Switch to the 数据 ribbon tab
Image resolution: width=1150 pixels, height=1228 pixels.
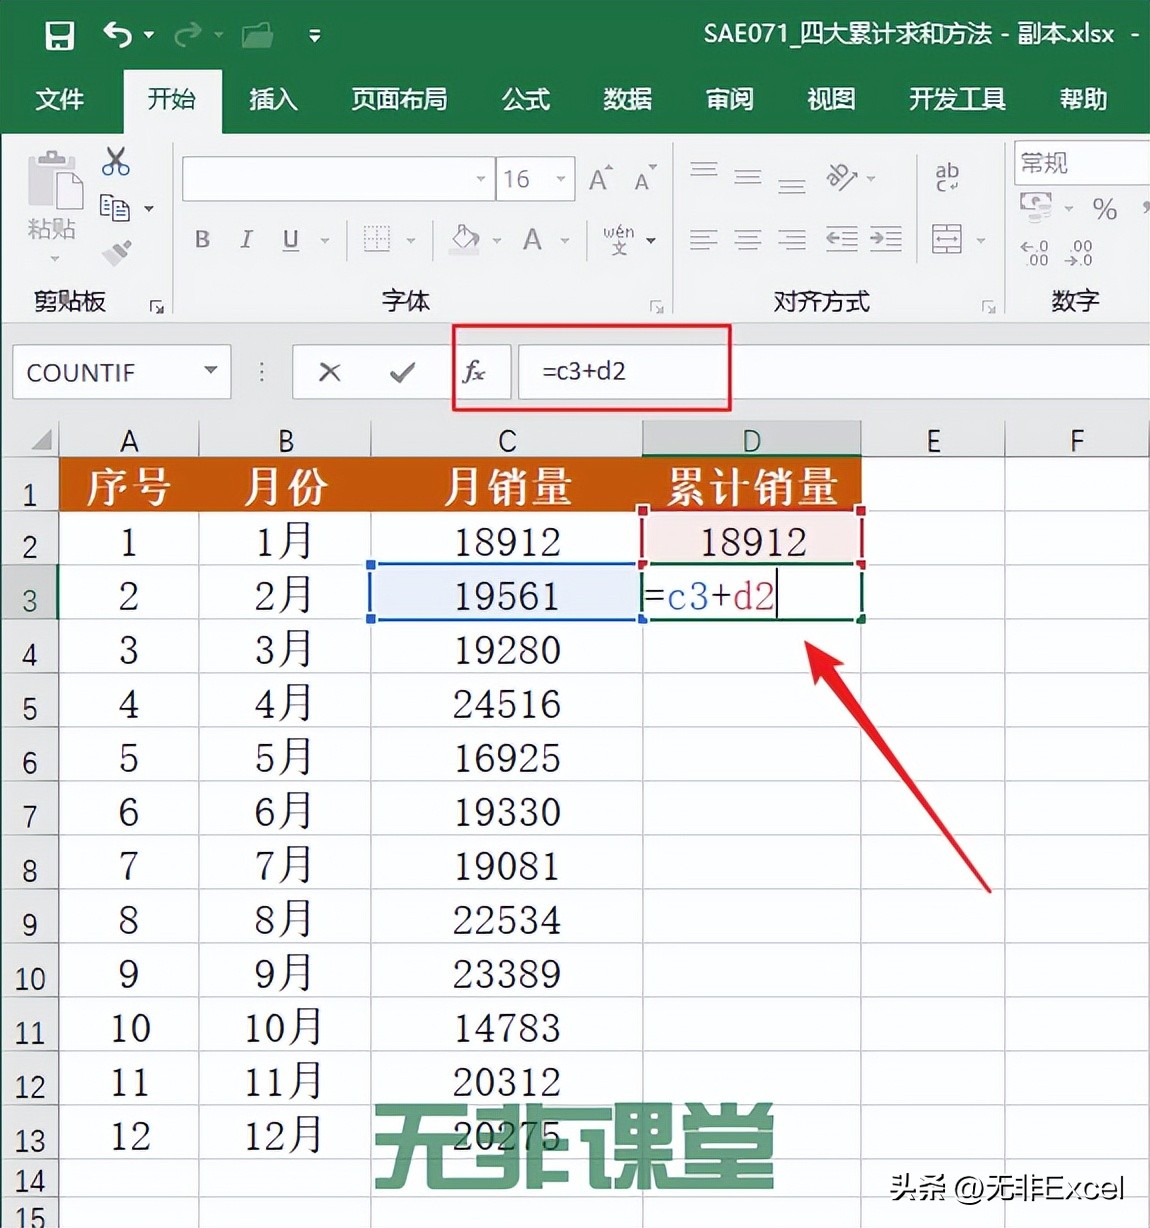tap(627, 100)
